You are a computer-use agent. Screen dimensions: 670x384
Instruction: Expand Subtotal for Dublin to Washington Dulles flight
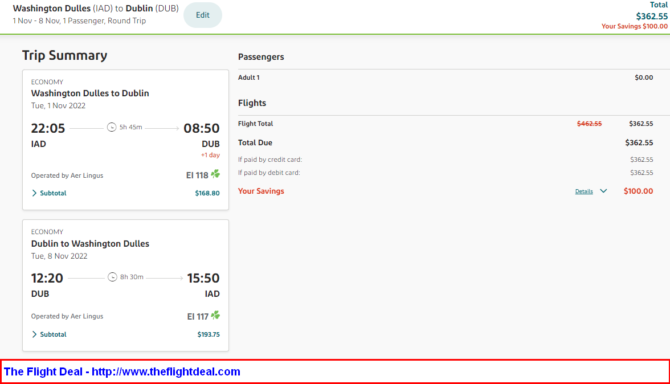[x=49, y=334]
